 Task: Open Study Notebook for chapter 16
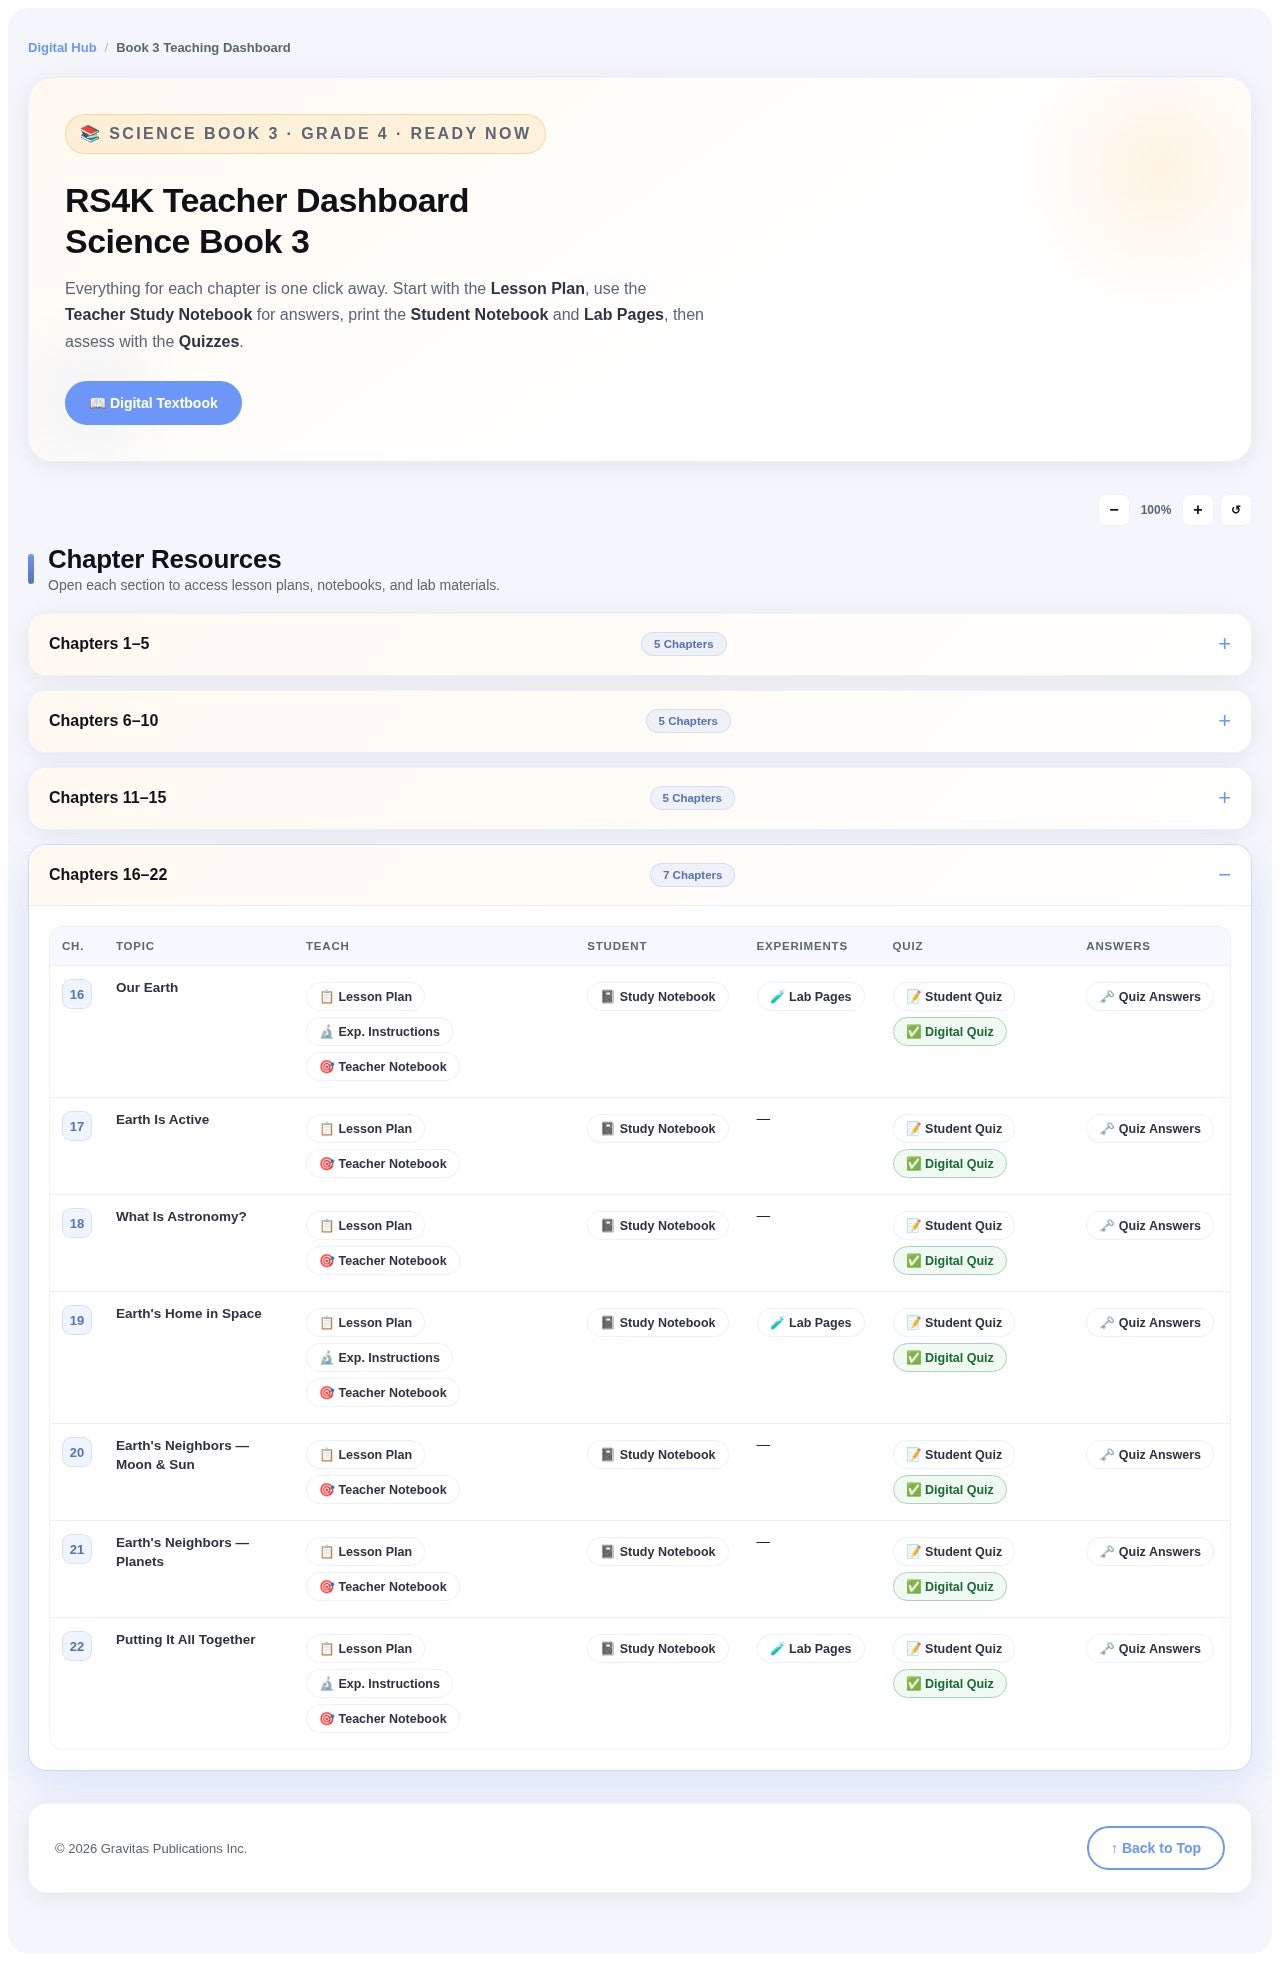[x=658, y=997]
